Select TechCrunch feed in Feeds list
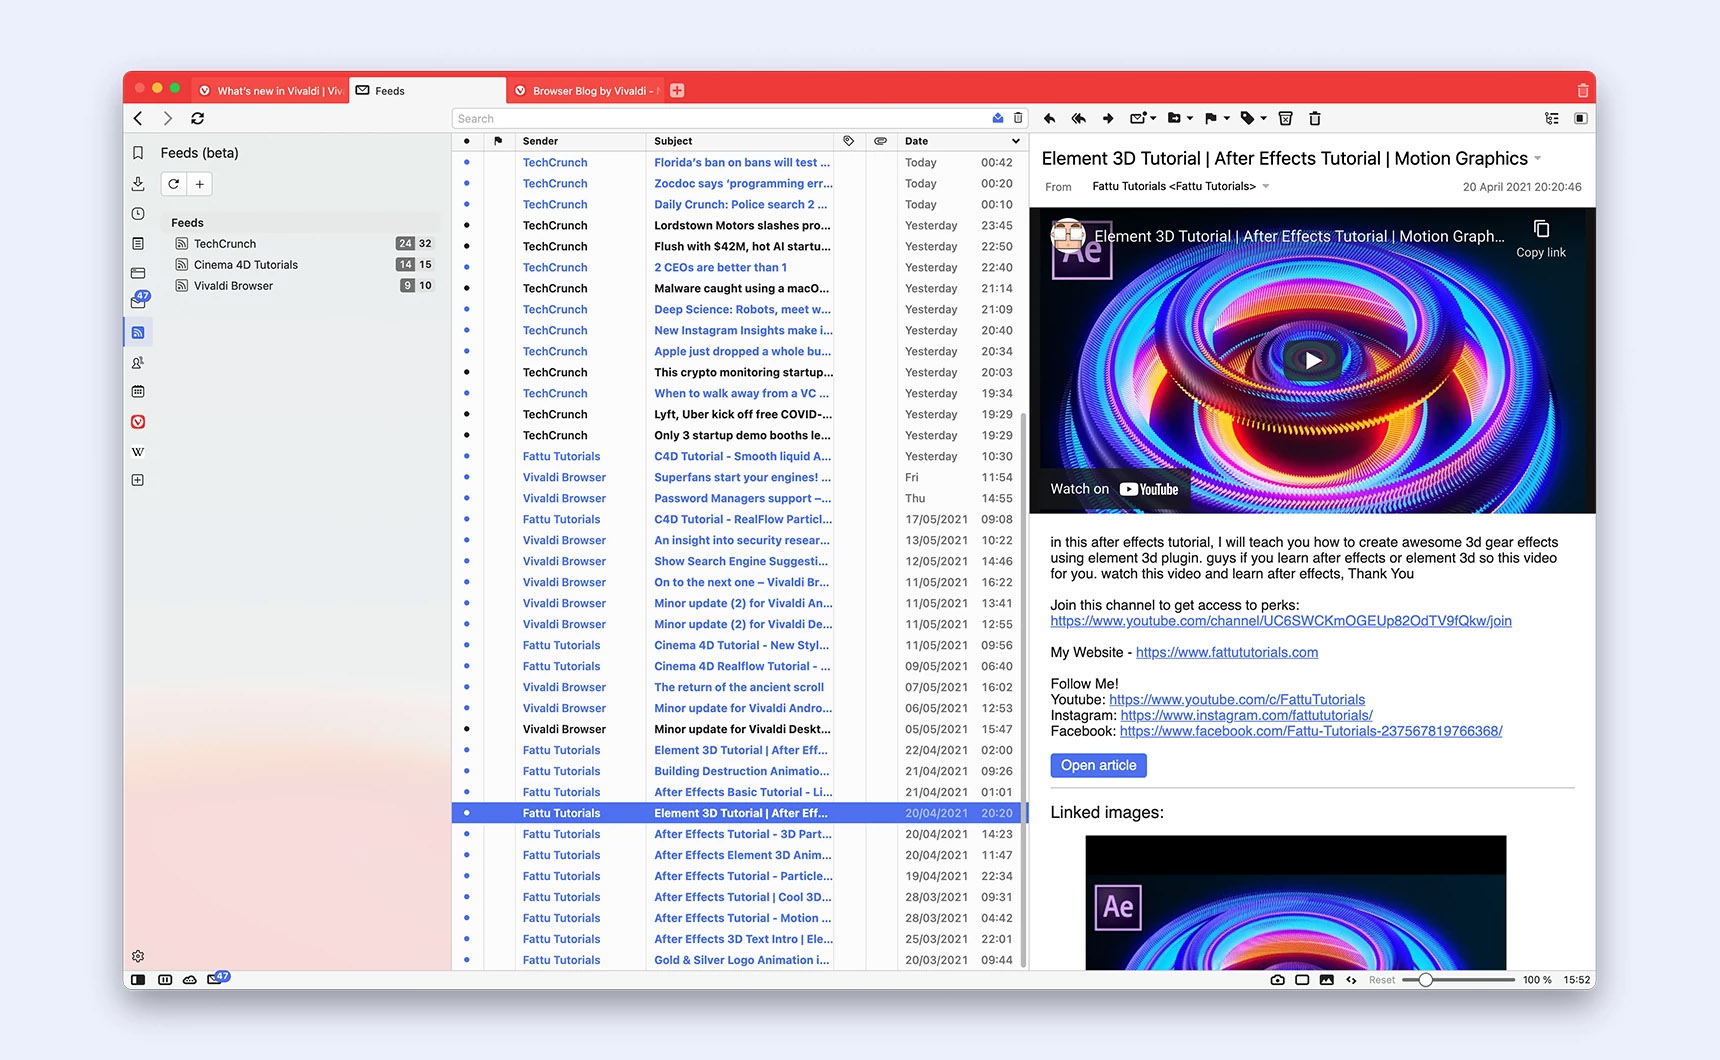Screen dimensions: 1720x1060 303,244
